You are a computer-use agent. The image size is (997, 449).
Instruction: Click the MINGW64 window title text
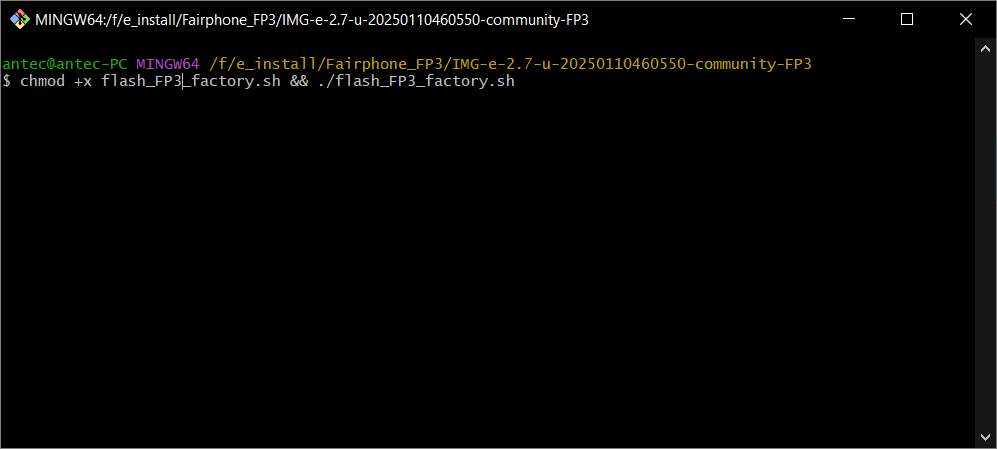pyautogui.click(x=310, y=19)
